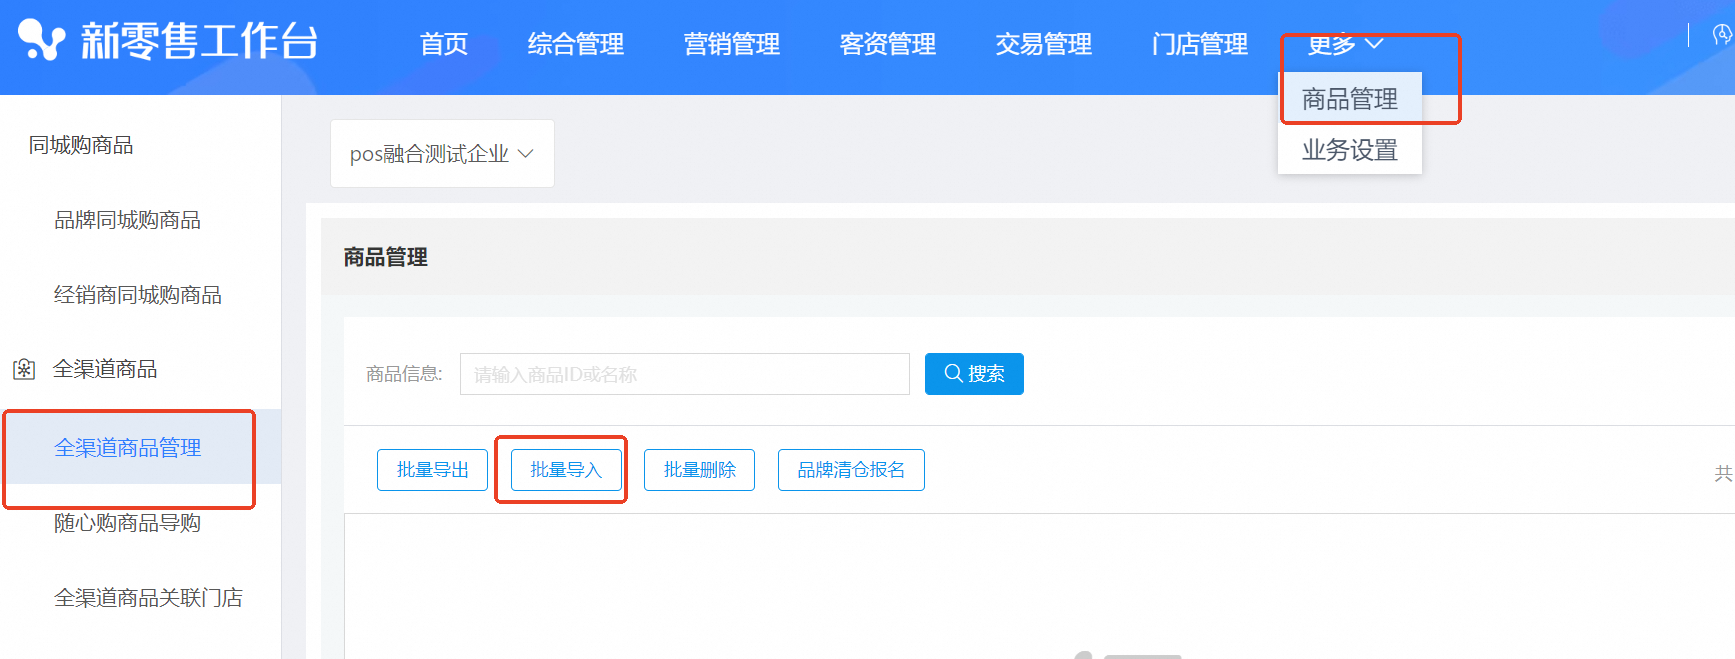Go to the 首页 tab
This screenshot has width=1735, height=659.
tap(443, 44)
